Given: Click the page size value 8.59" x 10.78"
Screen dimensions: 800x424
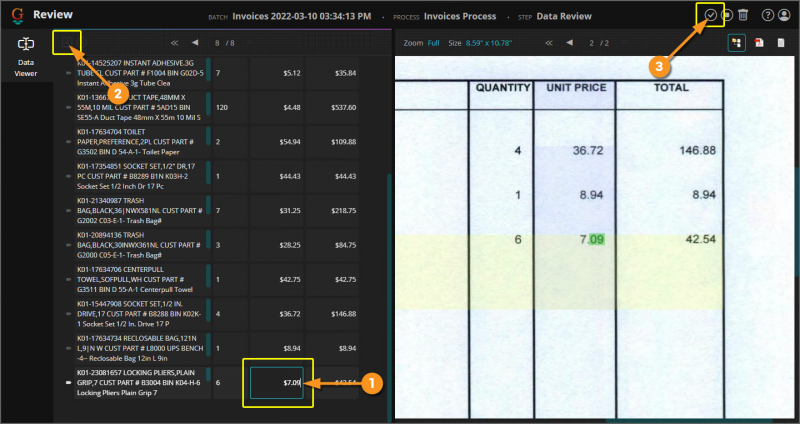Looking at the screenshot, I should pos(488,43).
